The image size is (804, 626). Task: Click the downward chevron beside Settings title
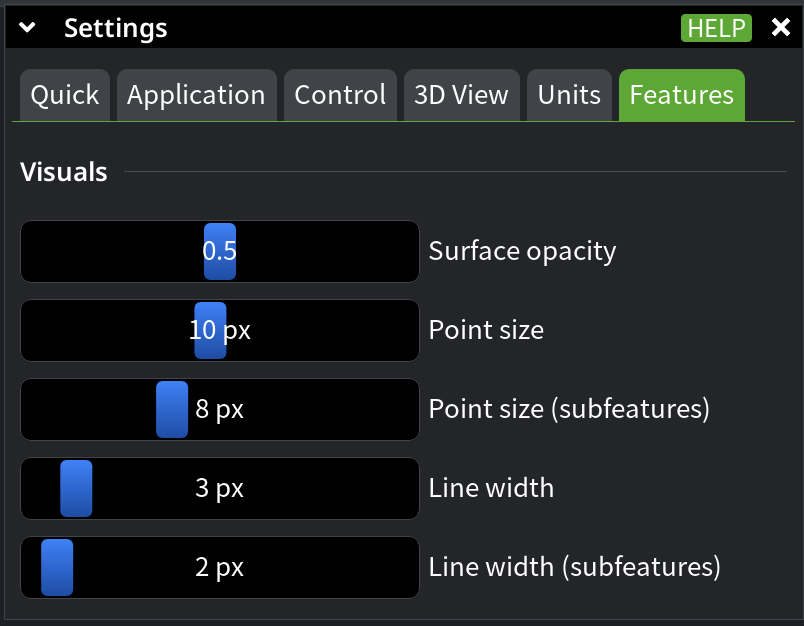point(27,28)
